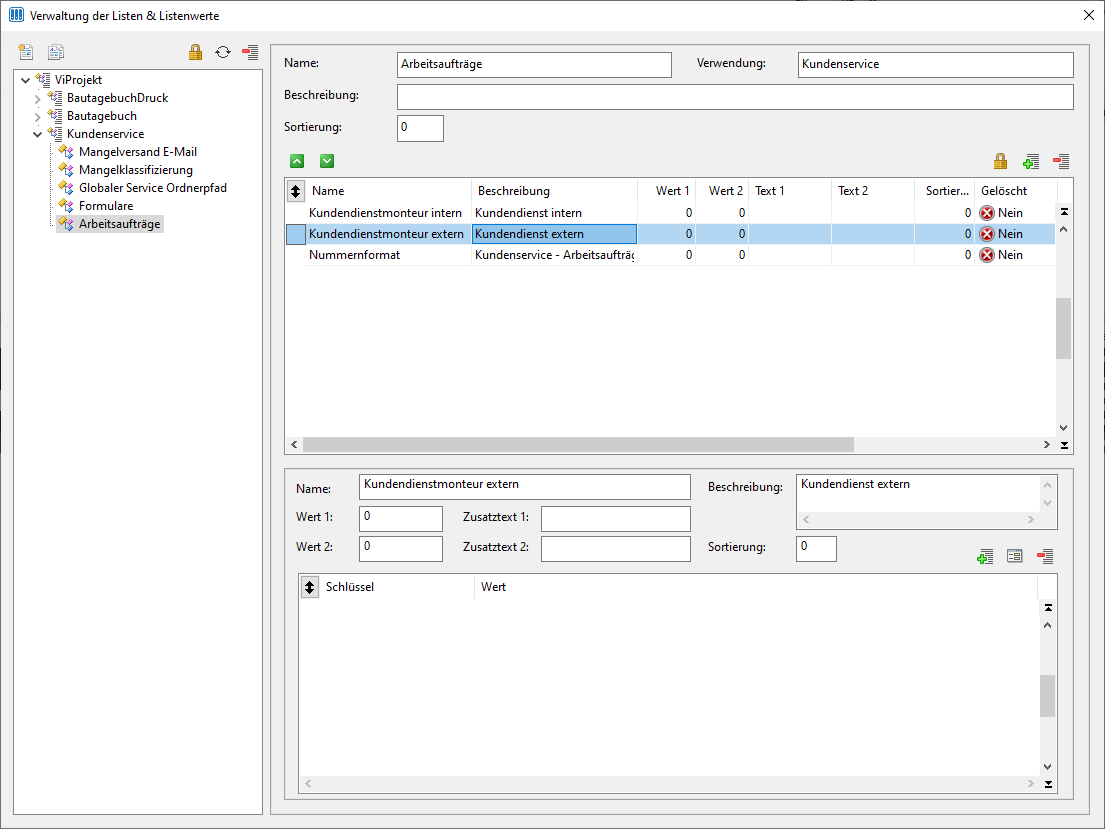Click the red Gelöscht icon in the Kundendienstmonteur intern row

(x=987, y=213)
